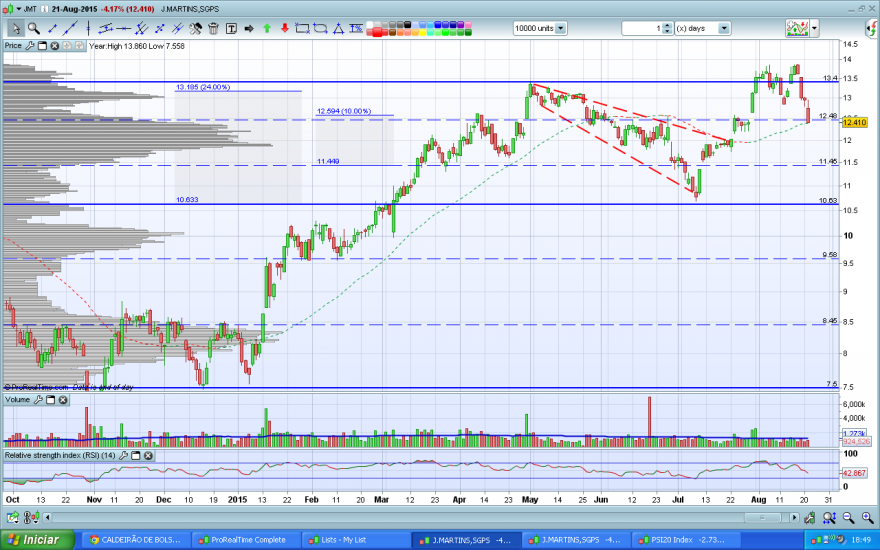This screenshot has height=550, width=880.
Task: Select the triangle drawing tool
Action: pyautogui.click(x=338, y=29)
